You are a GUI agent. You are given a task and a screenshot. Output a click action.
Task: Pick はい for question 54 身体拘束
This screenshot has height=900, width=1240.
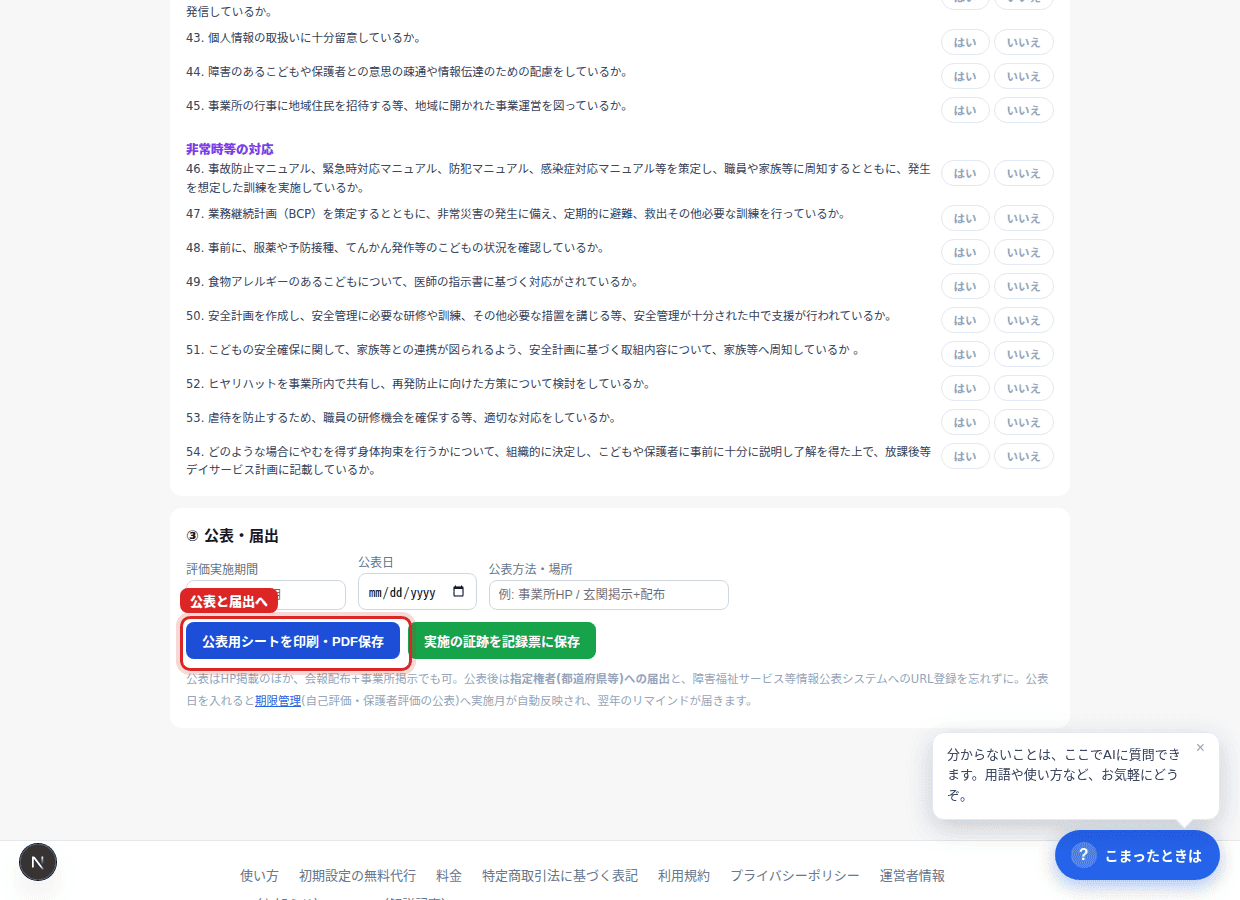point(965,456)
